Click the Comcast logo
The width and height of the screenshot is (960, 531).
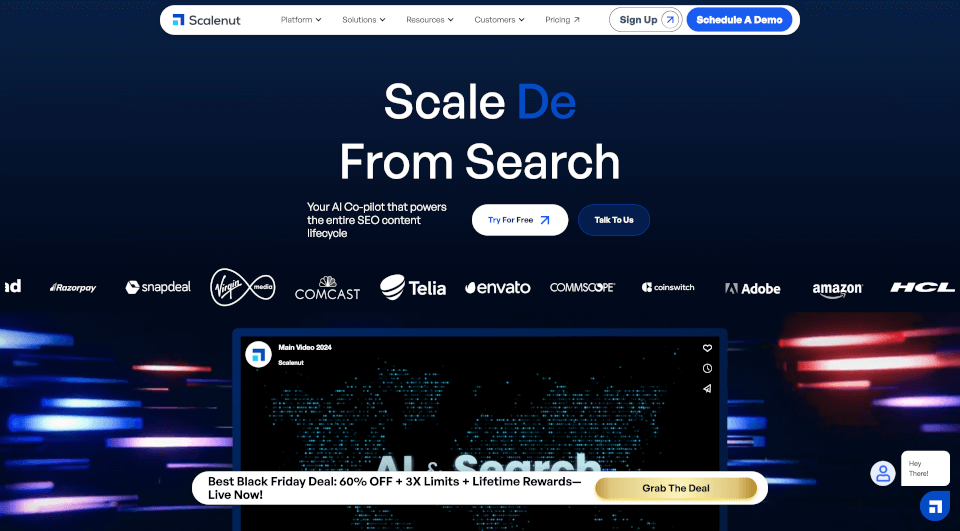[x=328, y=288]
